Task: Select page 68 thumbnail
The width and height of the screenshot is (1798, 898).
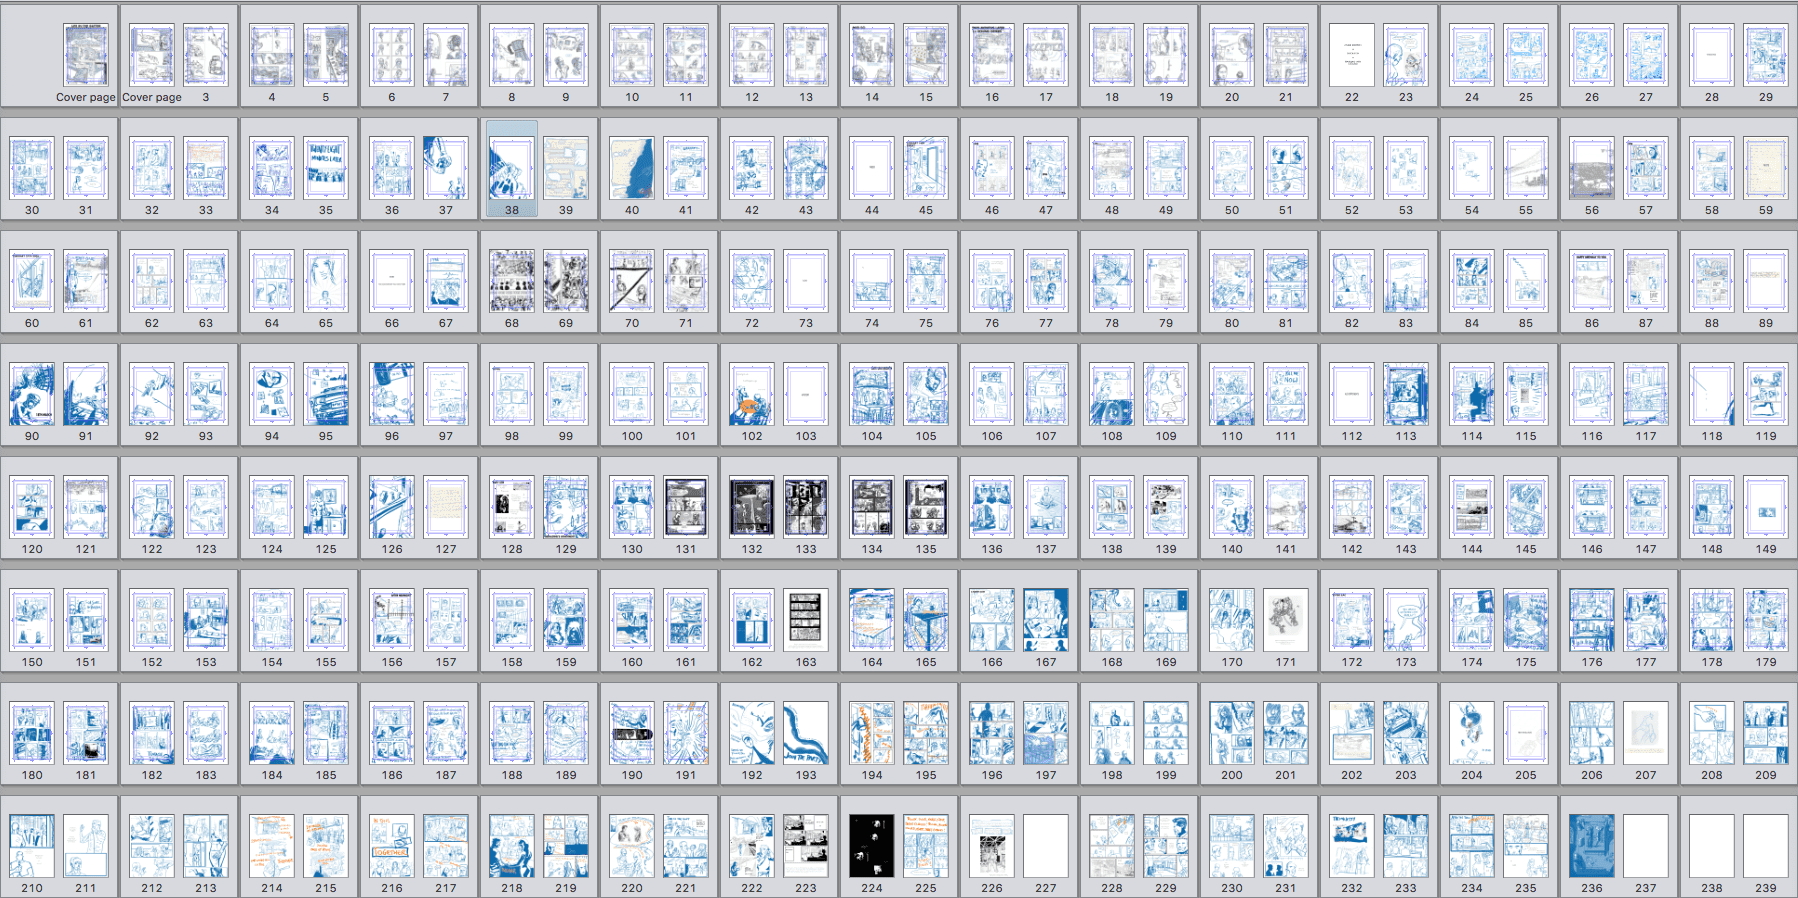Action: [x=512, y=281]
